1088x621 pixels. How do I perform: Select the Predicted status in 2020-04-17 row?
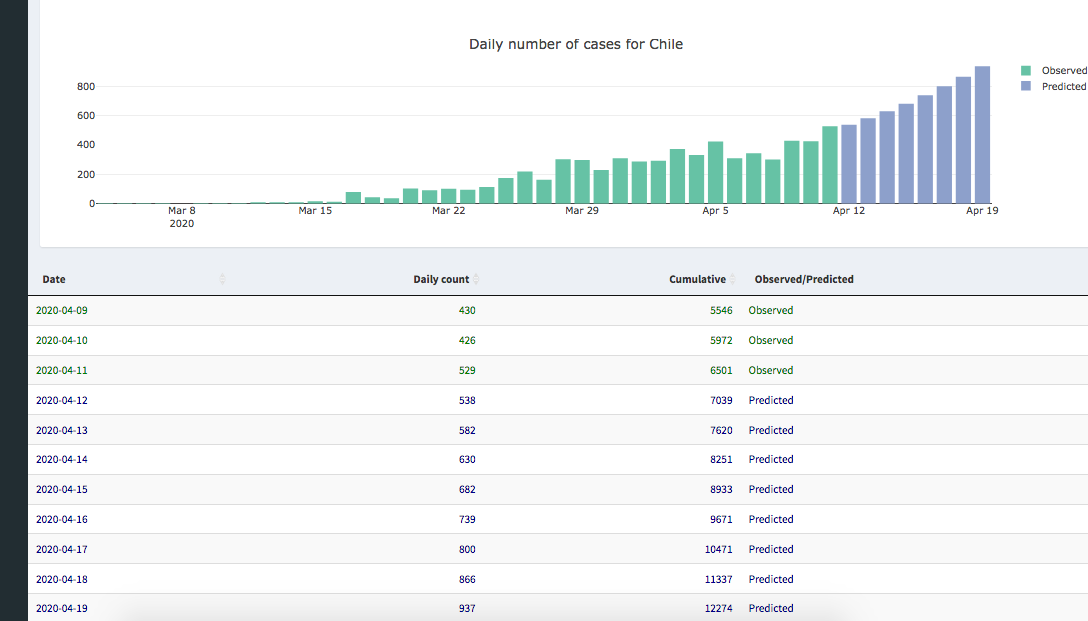point(771,550)
